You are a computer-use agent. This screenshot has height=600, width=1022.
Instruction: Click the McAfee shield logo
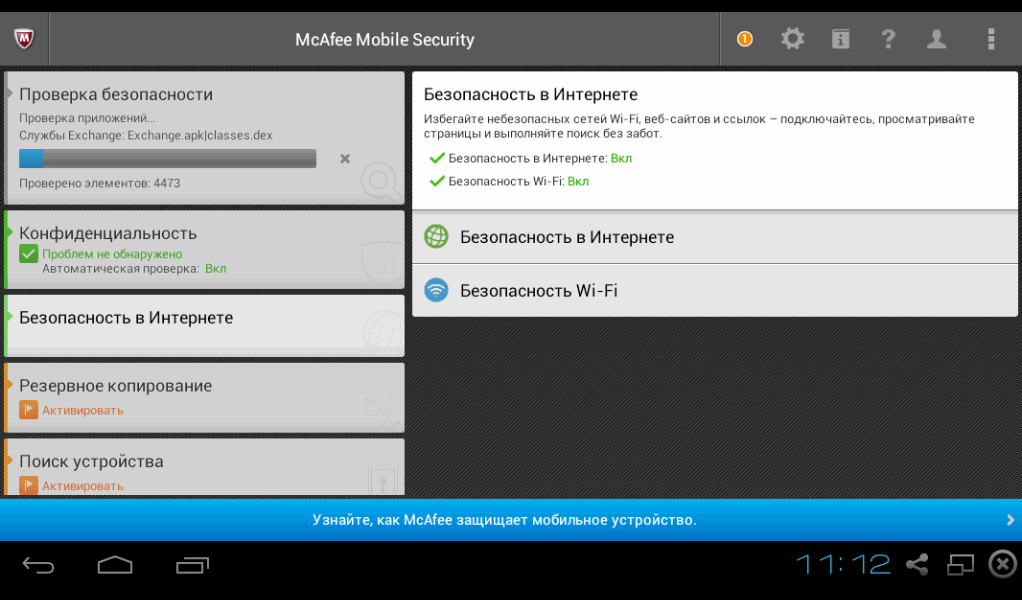pyautogui.click(x=24, y=38)
